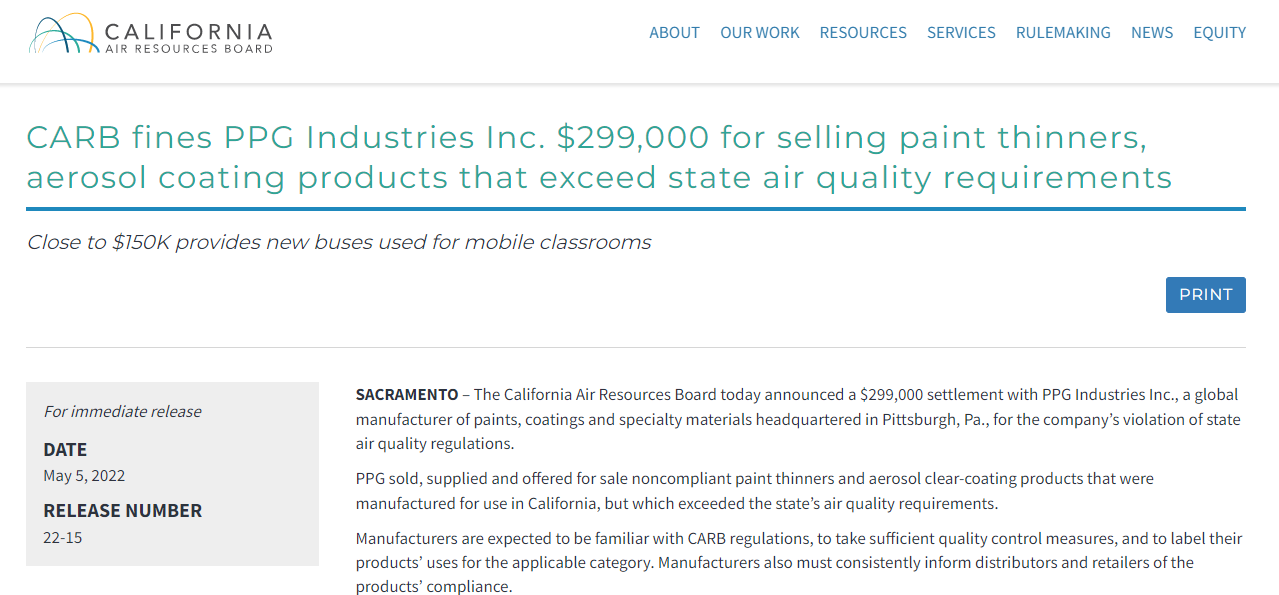Click the bold SACRAMENTO dateline
This screenshot has height=595, width=1279.
pyautogui.click(x=407, y=395)
